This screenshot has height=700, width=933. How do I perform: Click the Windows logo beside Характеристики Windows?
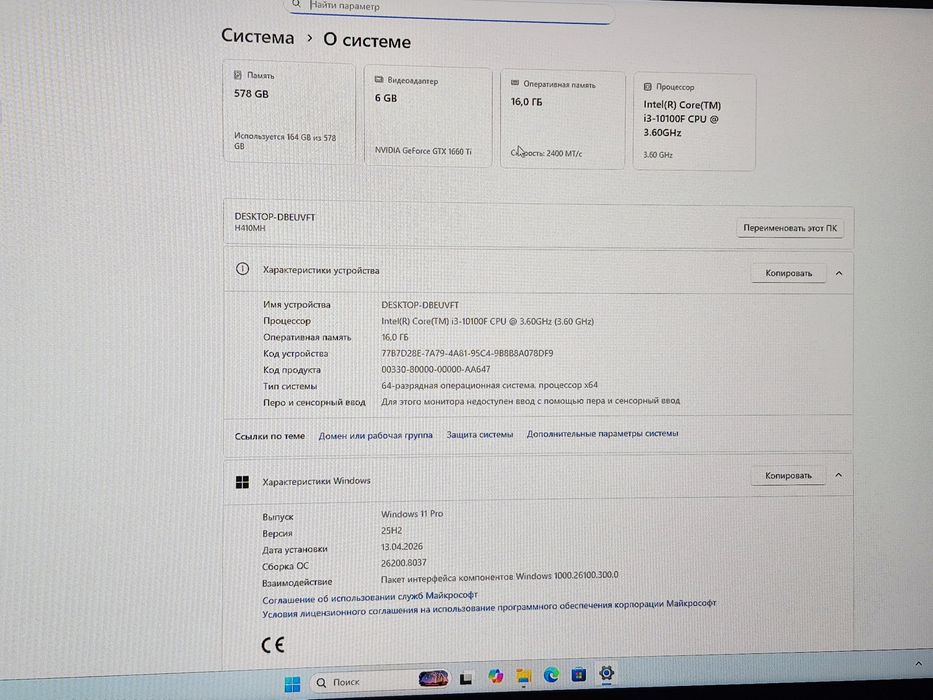click(242, 482)
